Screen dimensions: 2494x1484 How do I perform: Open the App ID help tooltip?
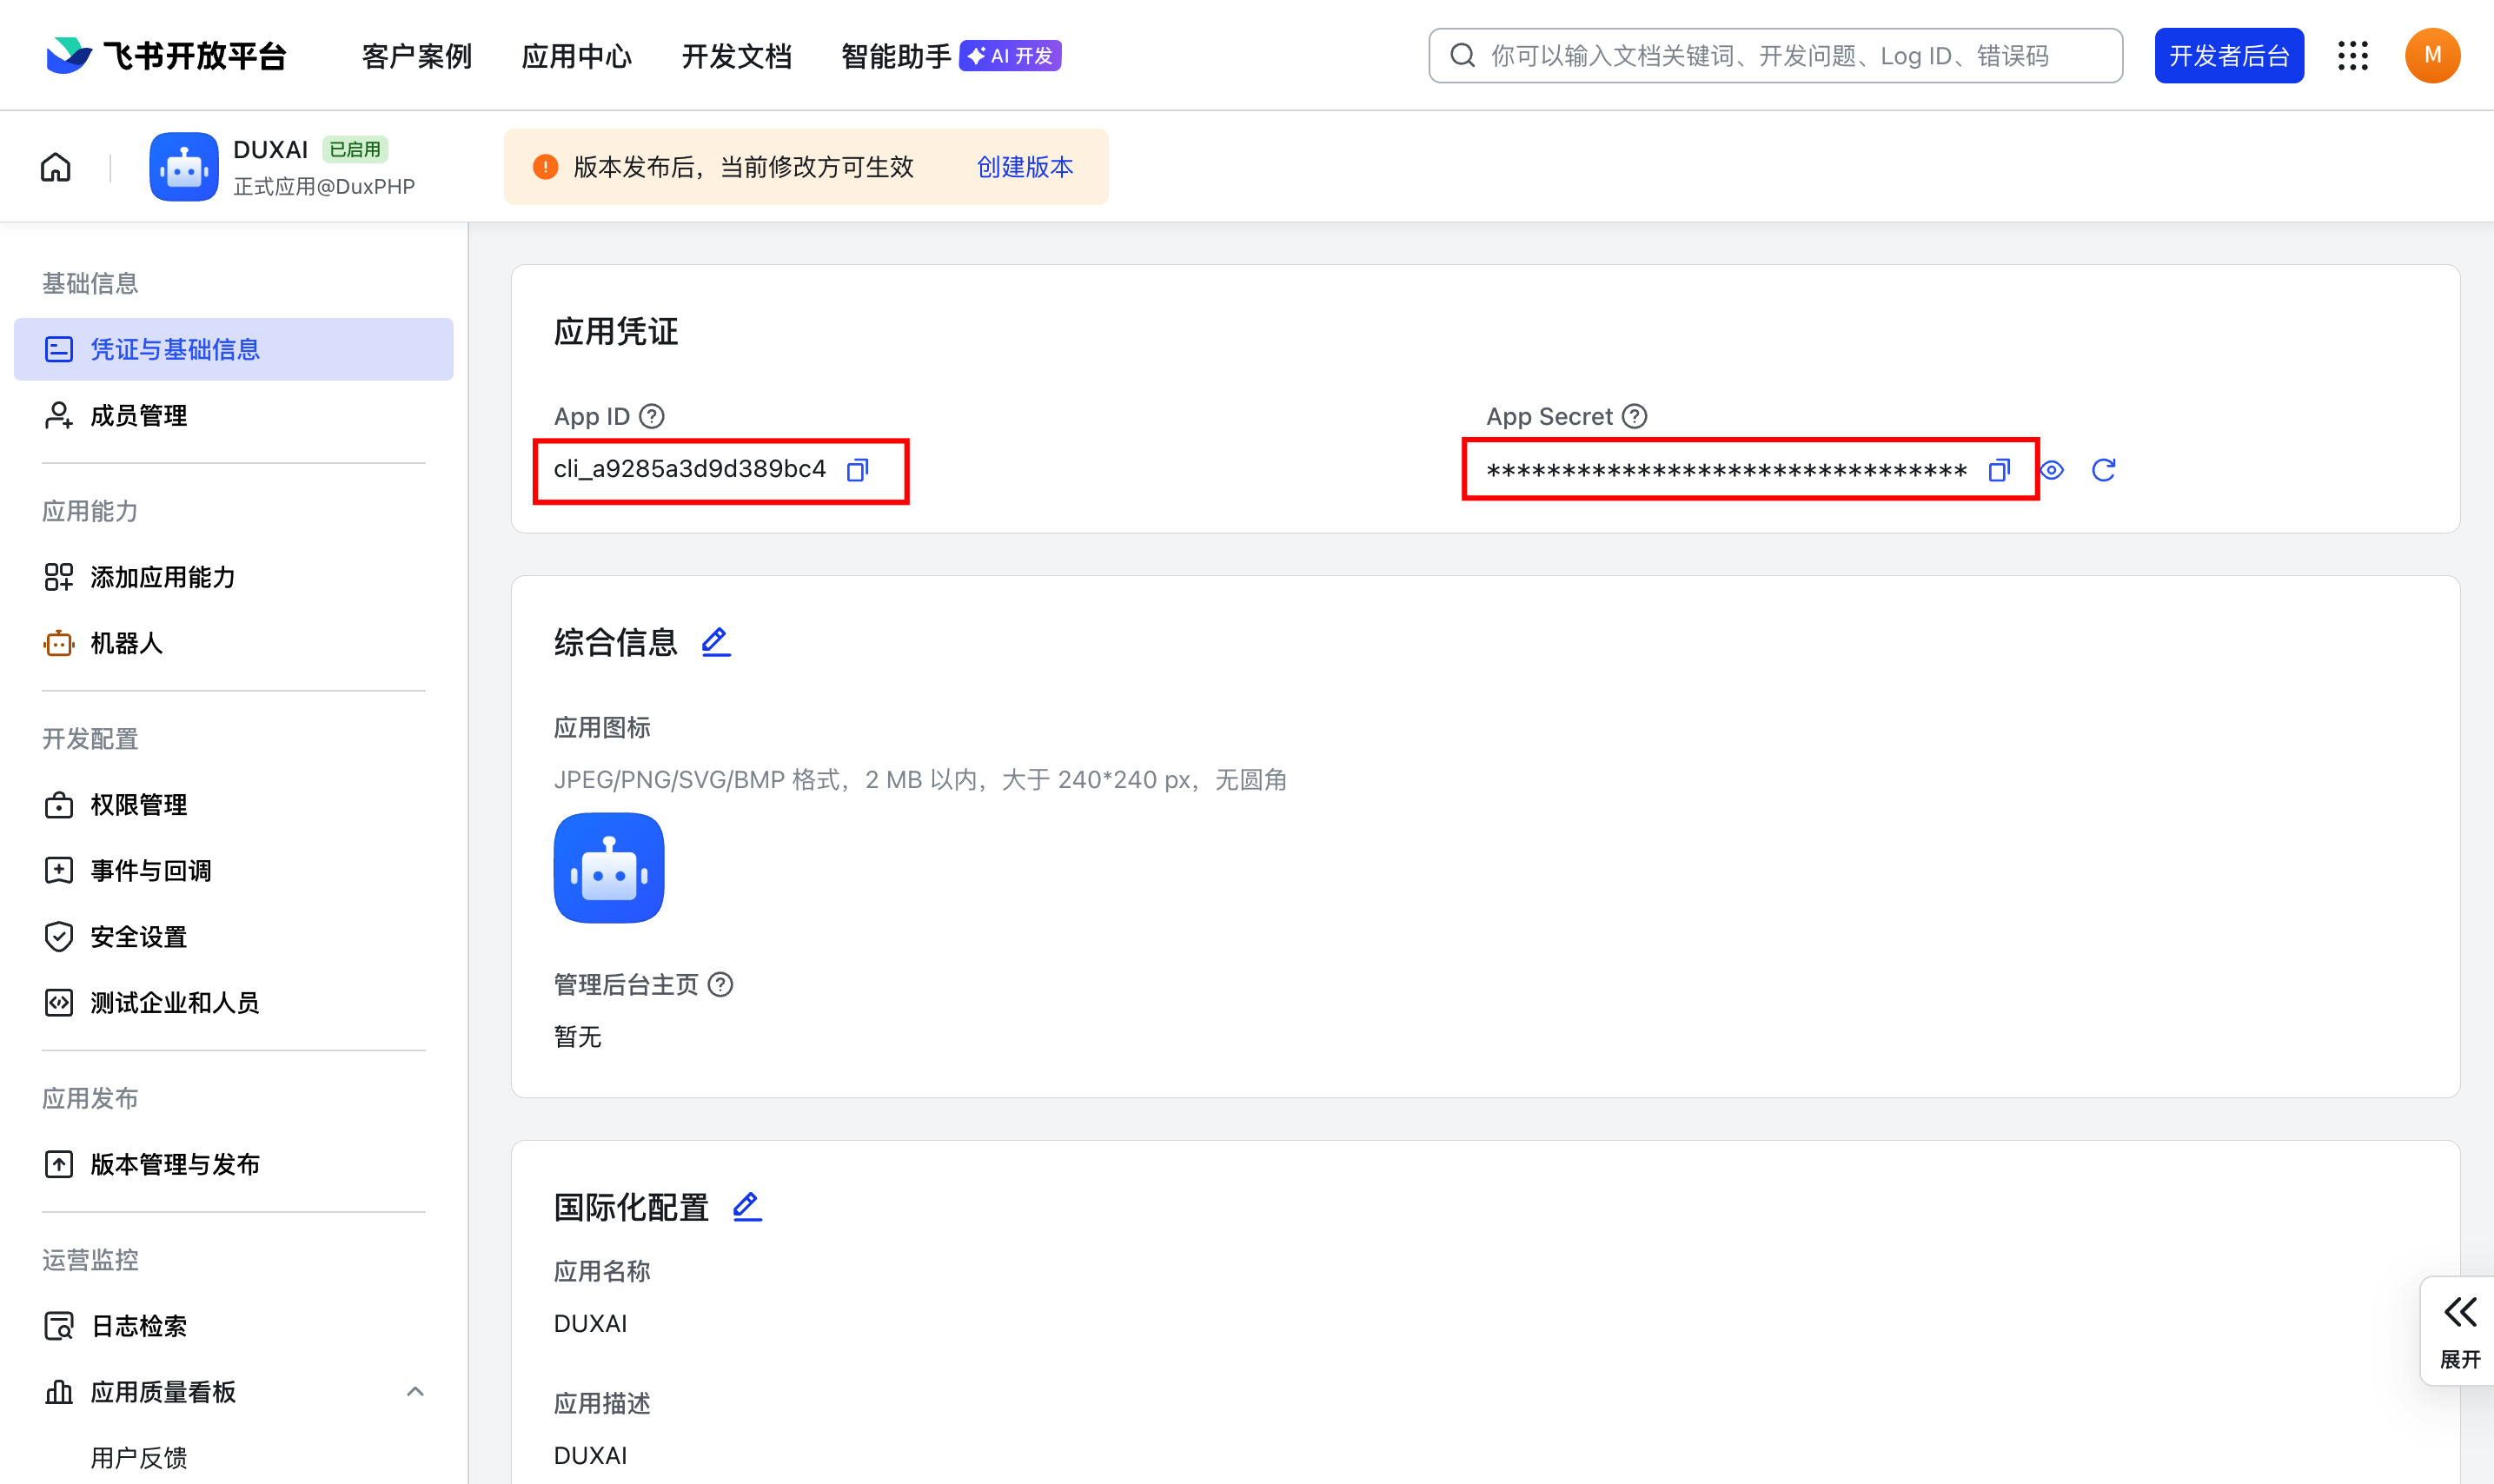[x=651, y=416]
